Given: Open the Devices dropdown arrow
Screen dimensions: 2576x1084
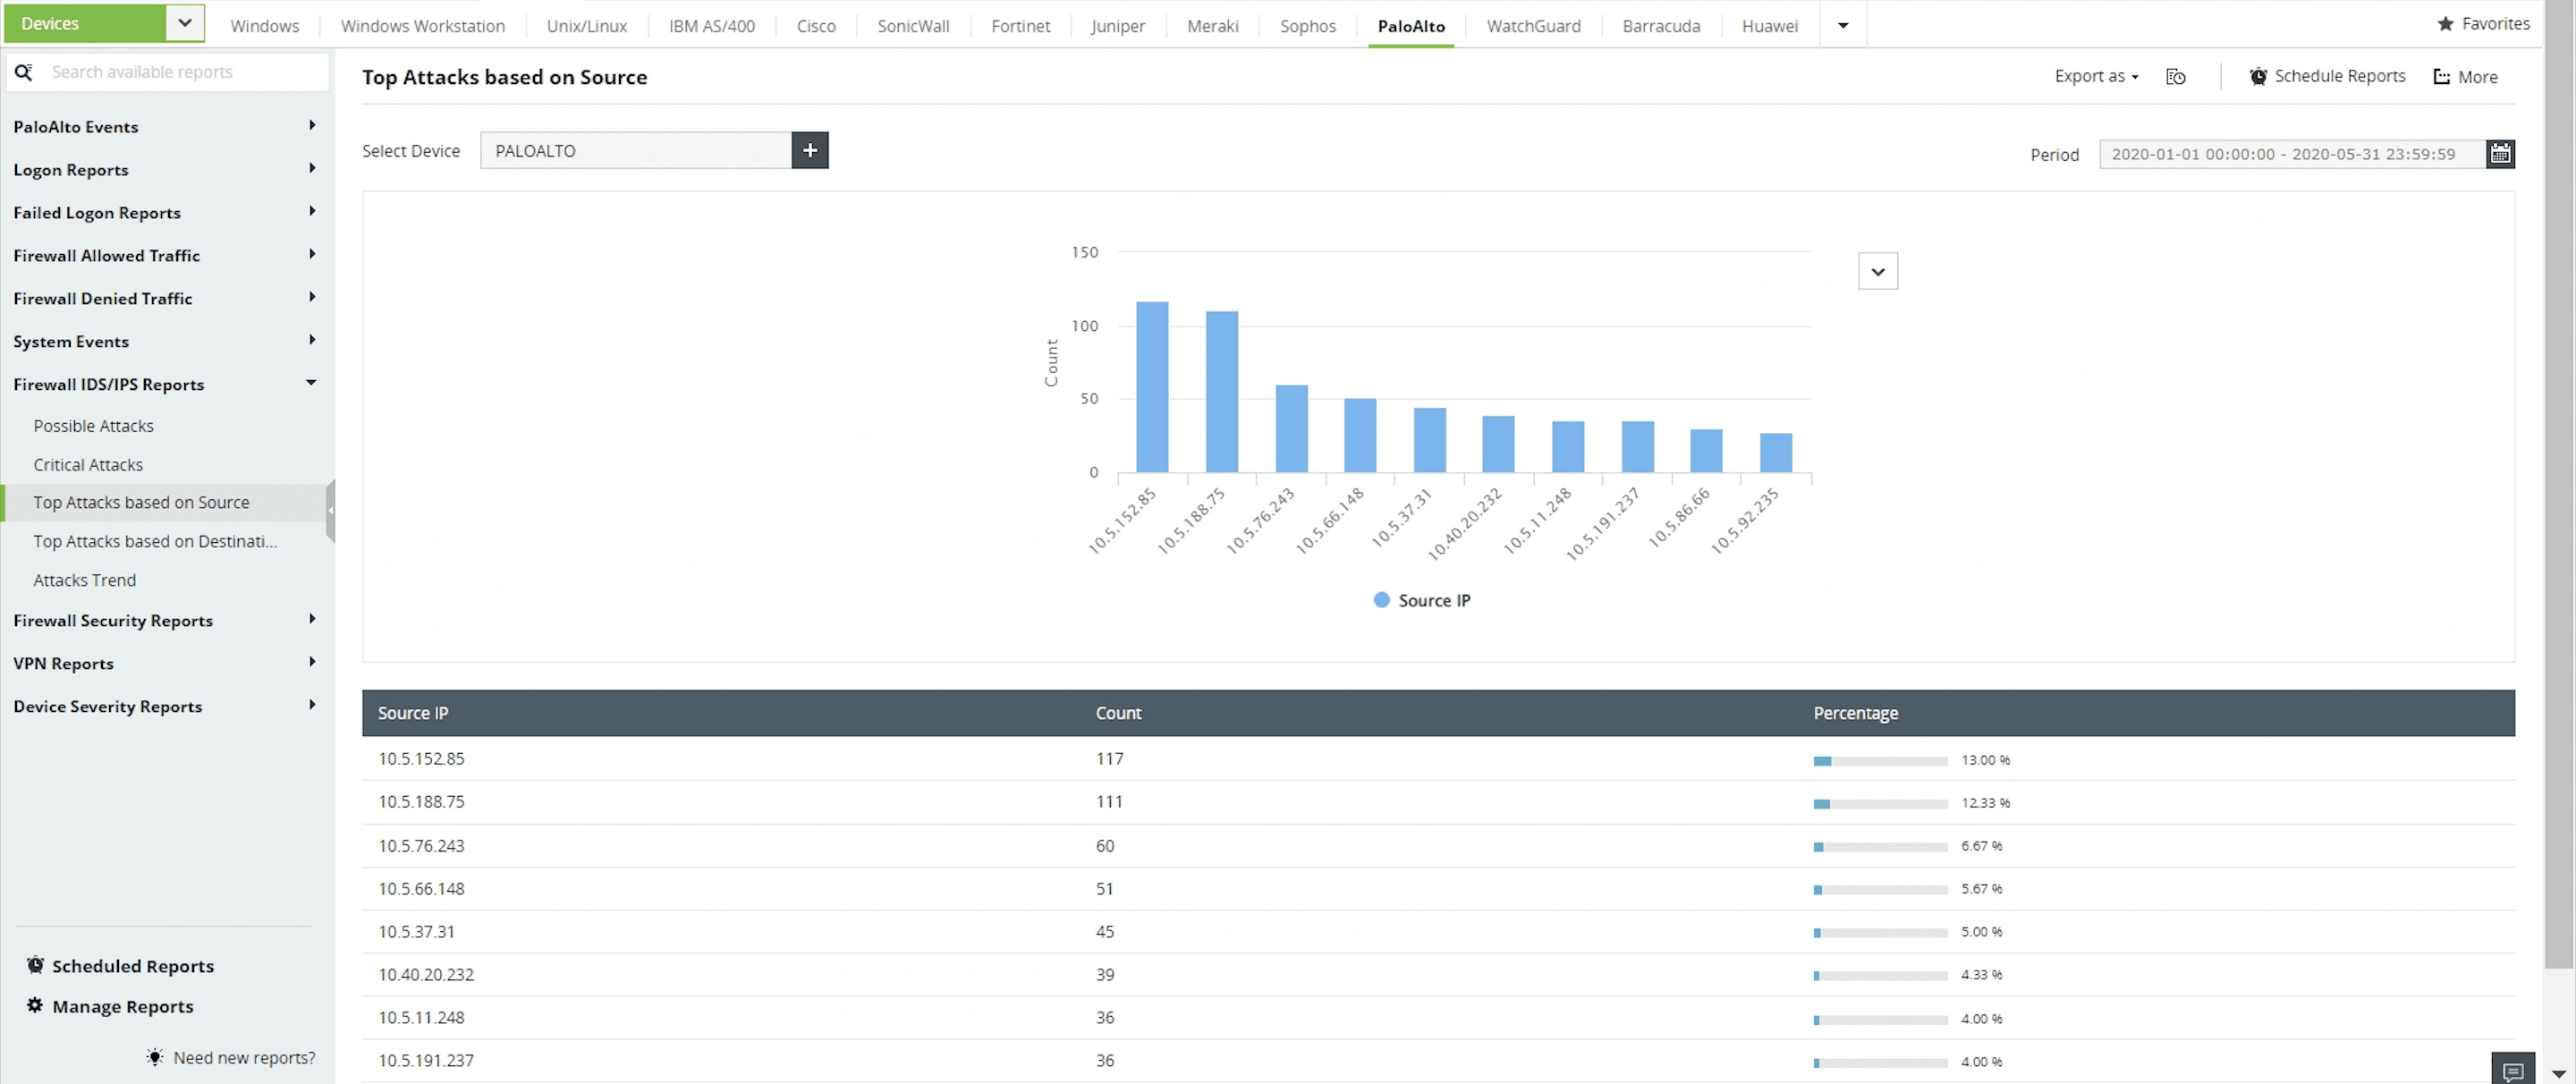Looking at the screenshot, I should tap(185, 23).
